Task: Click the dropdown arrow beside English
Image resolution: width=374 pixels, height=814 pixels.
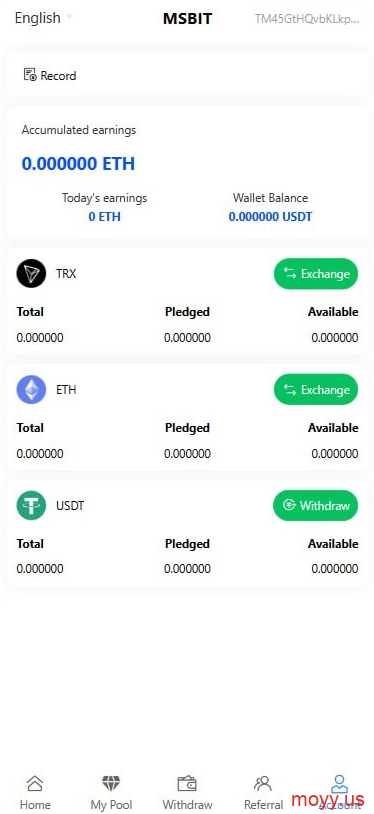Action: (x=69, y=17)
